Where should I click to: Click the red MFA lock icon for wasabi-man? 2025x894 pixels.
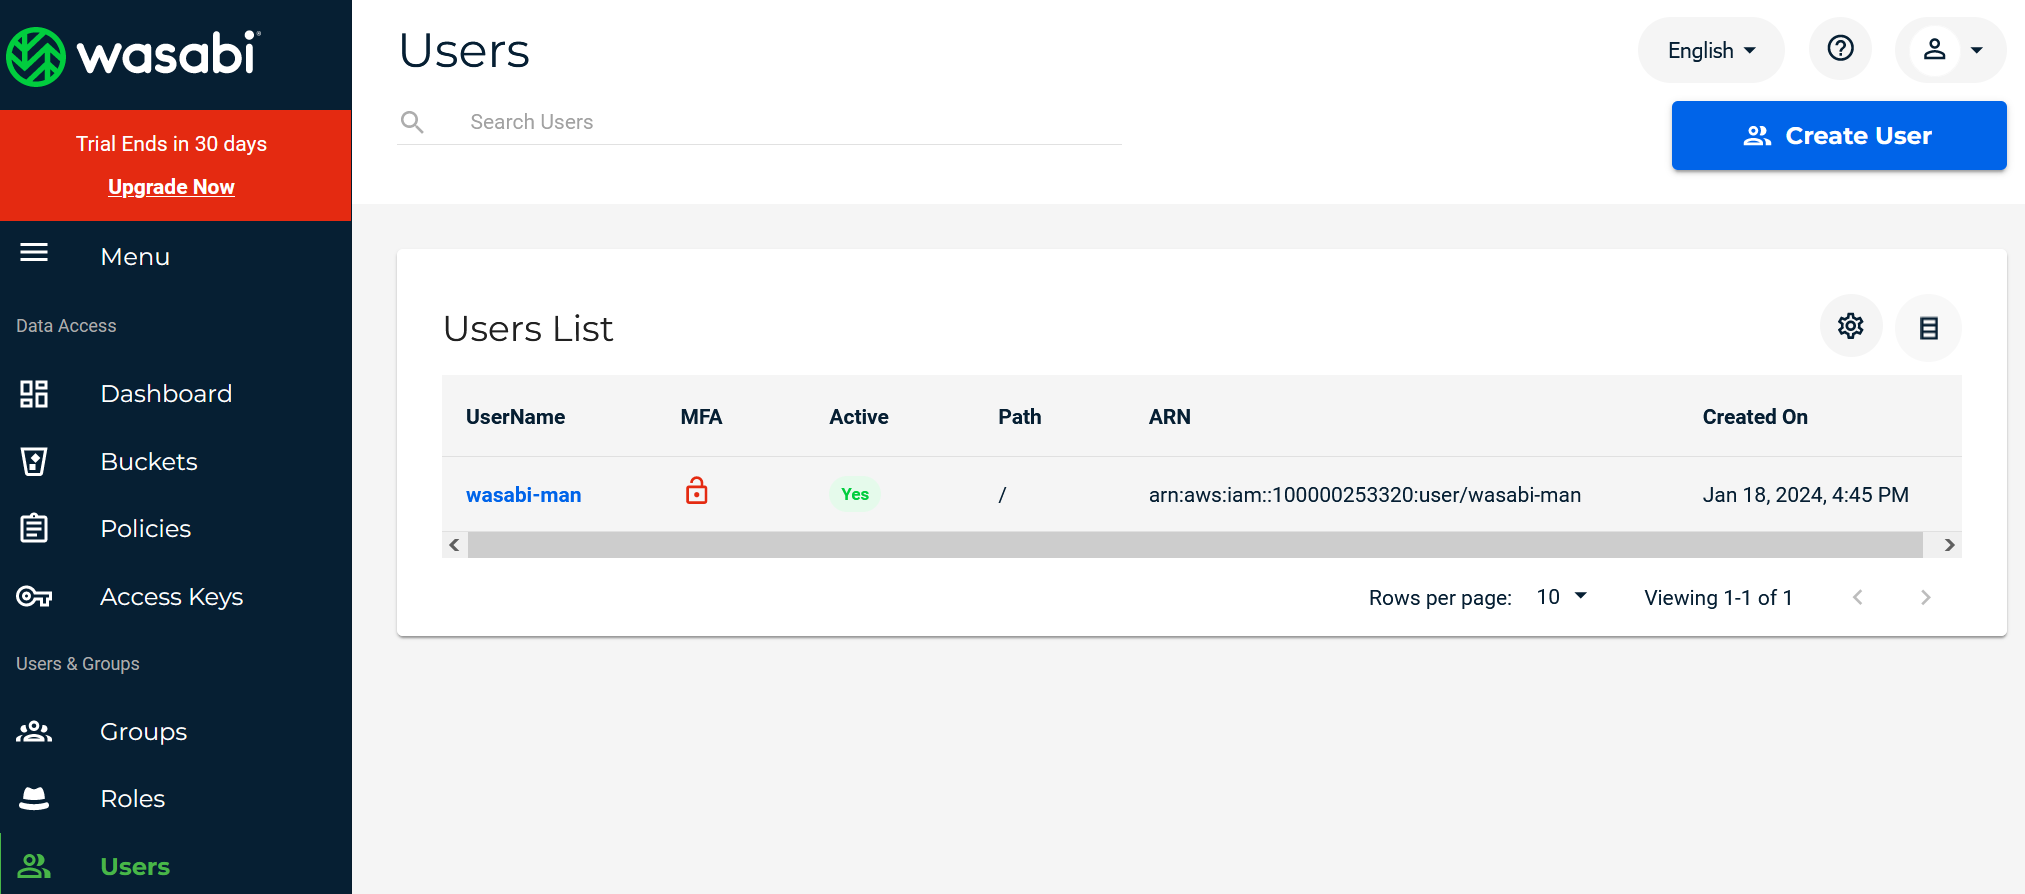click(697, 491)
